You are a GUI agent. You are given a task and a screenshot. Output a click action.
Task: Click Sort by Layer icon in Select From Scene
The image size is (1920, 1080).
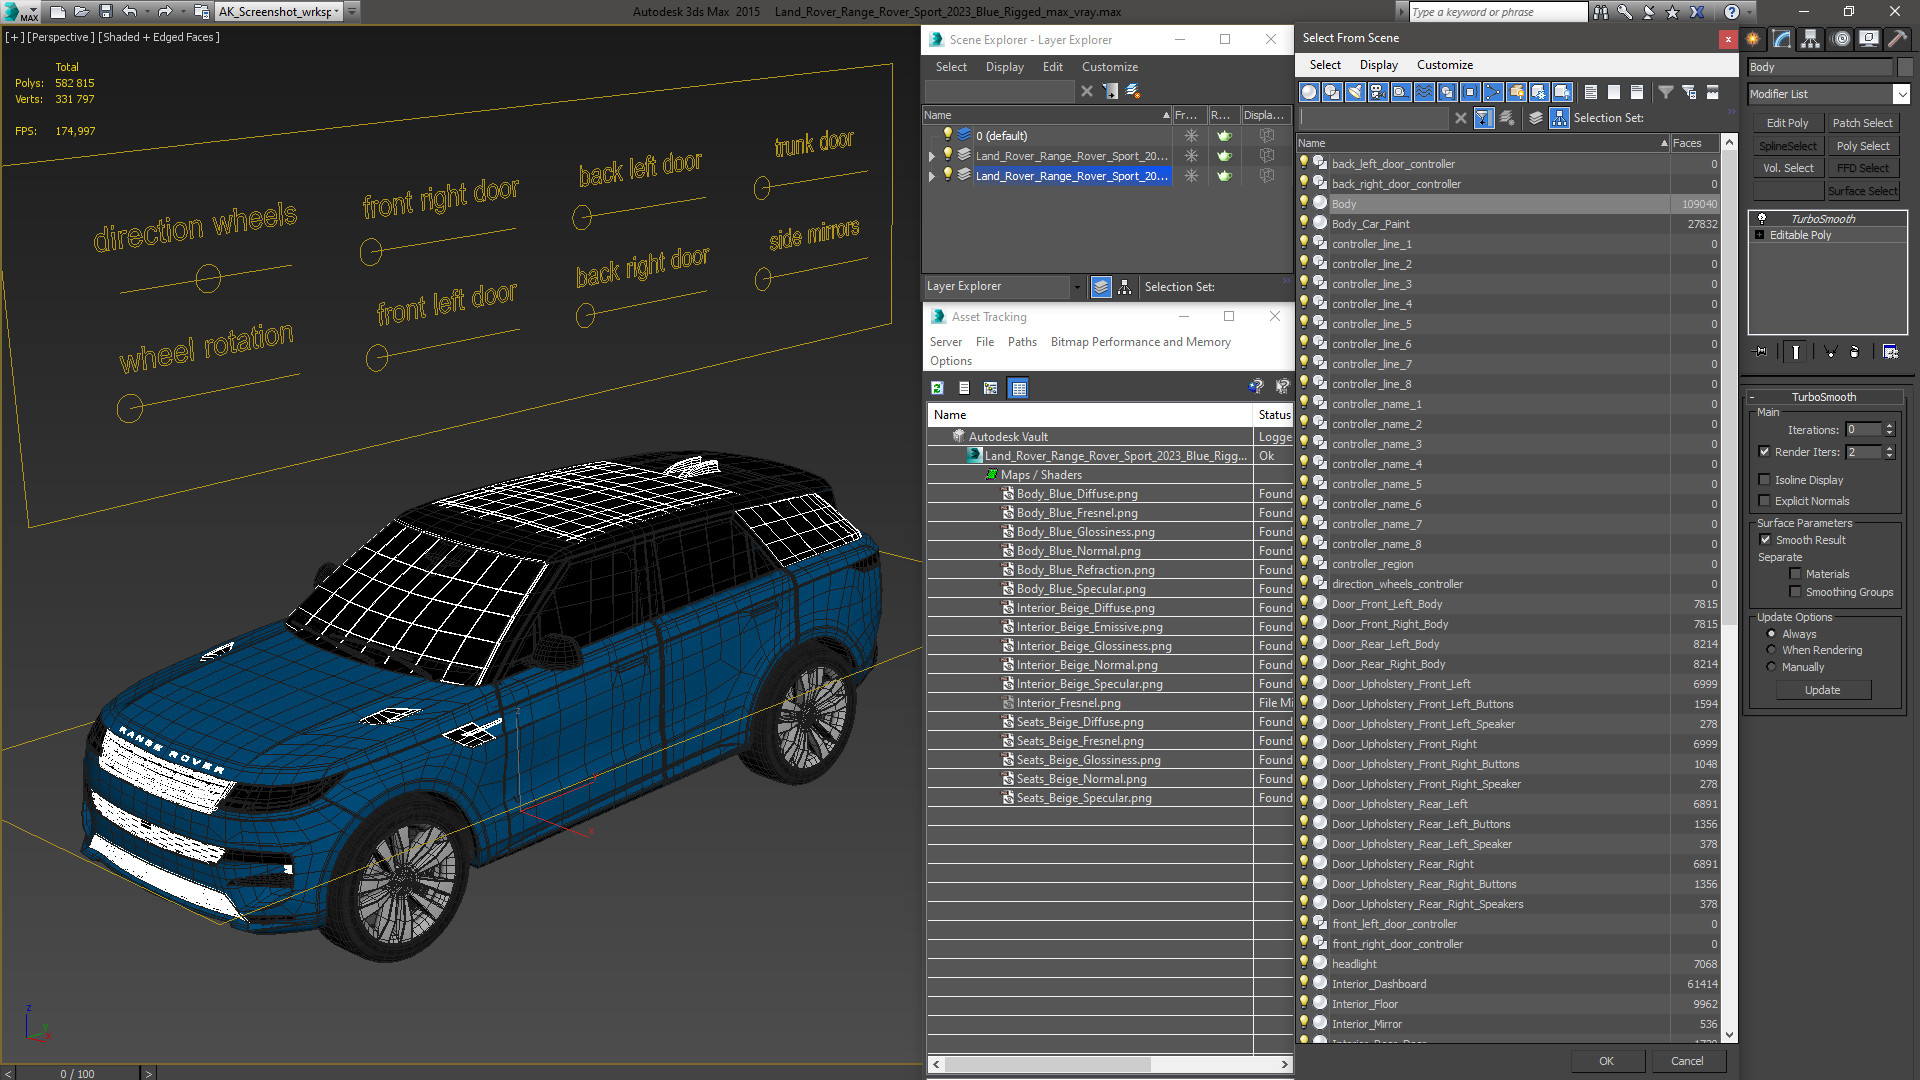(x=1536, y=118)
